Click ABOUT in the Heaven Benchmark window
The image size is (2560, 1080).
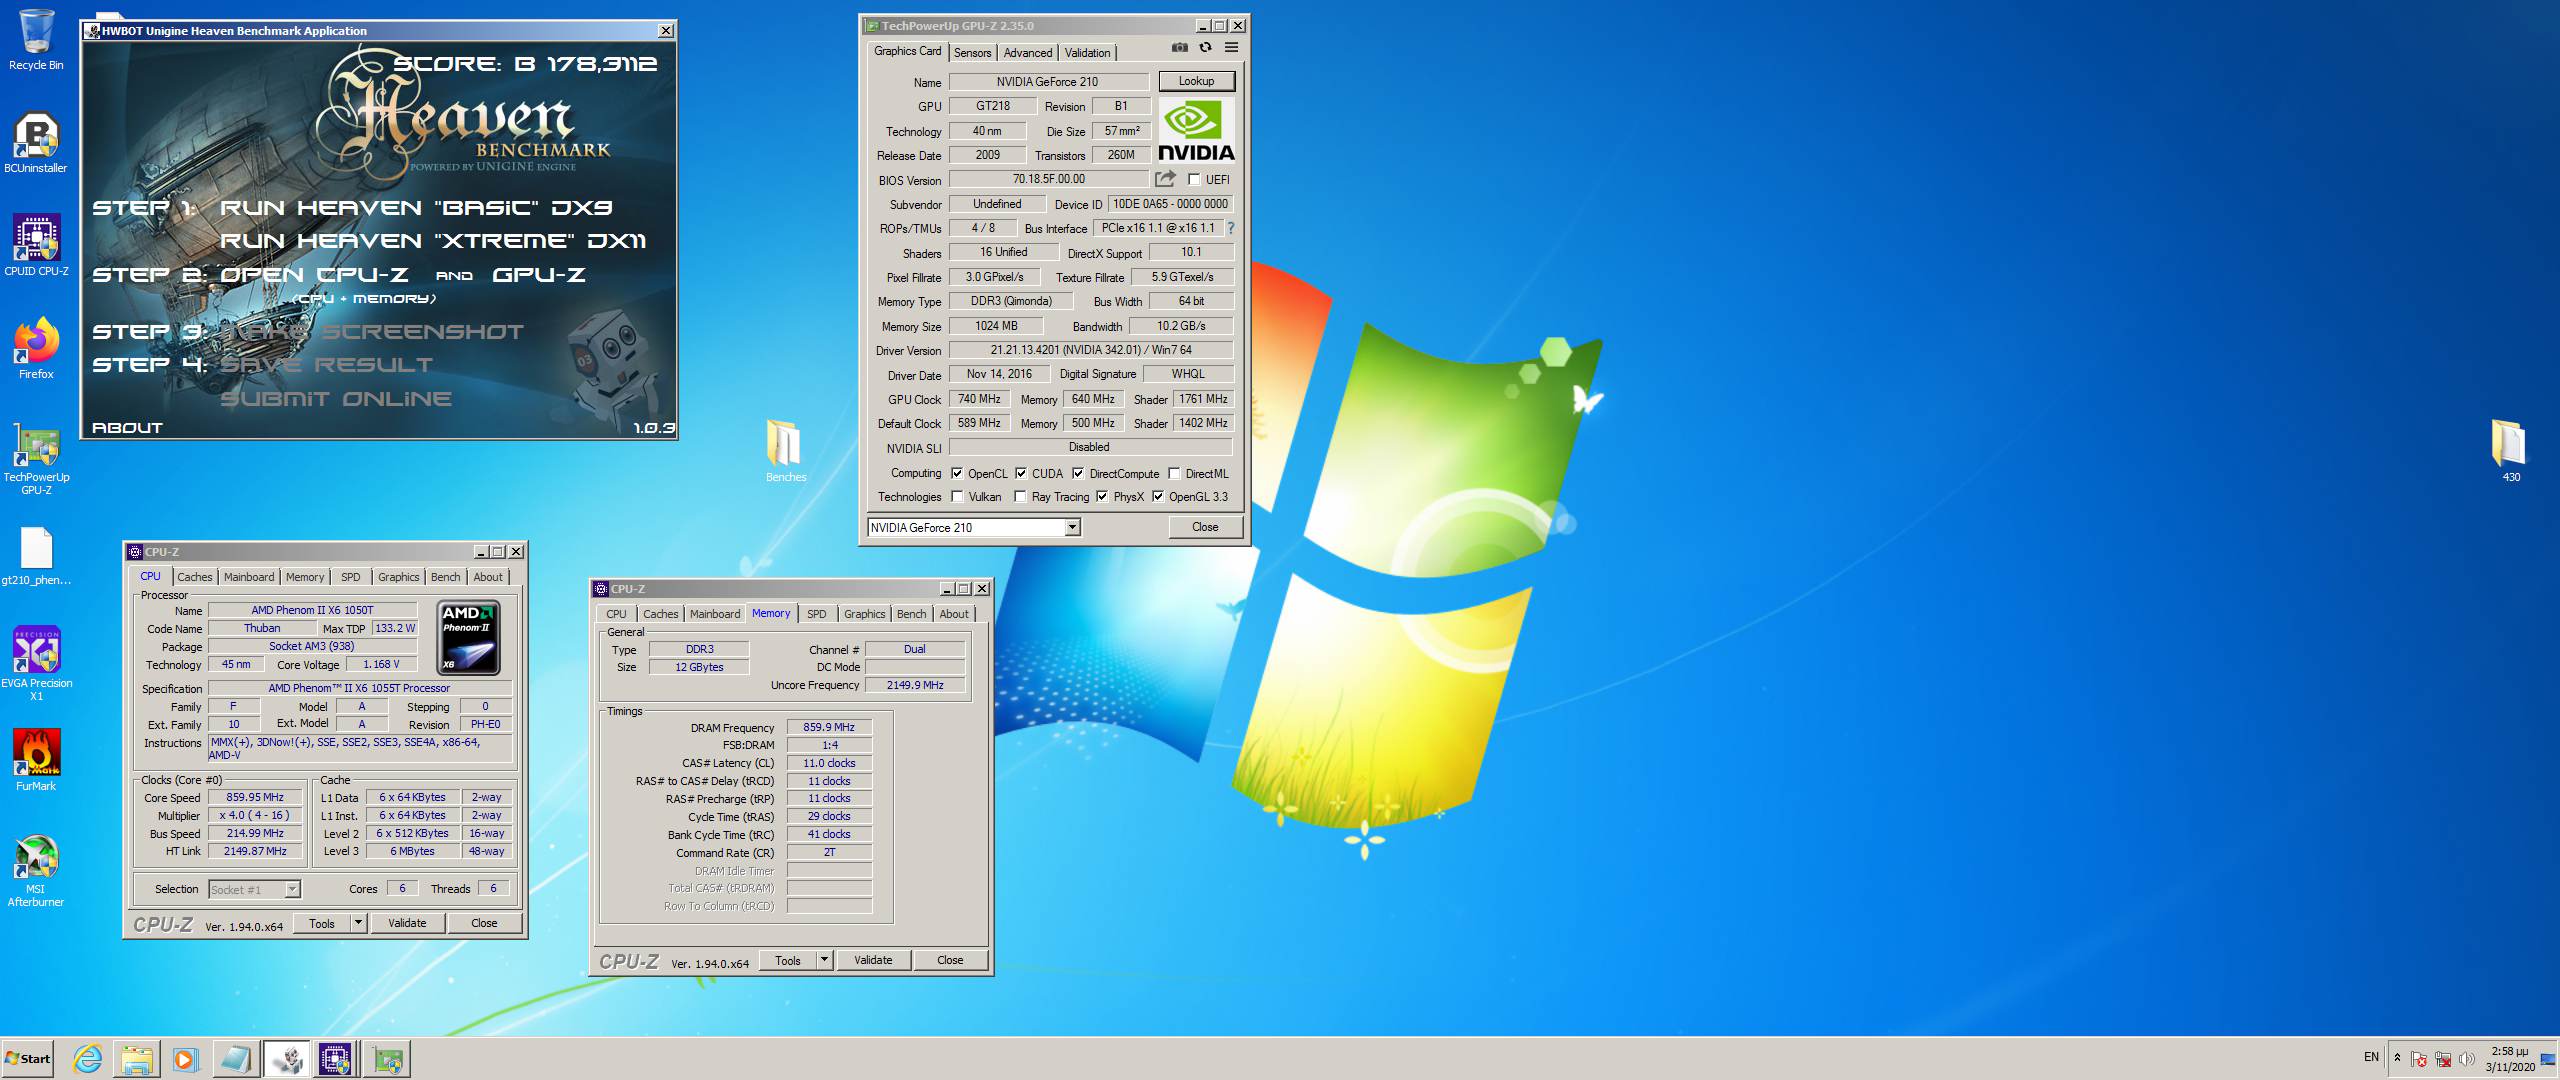coord(127,427)
